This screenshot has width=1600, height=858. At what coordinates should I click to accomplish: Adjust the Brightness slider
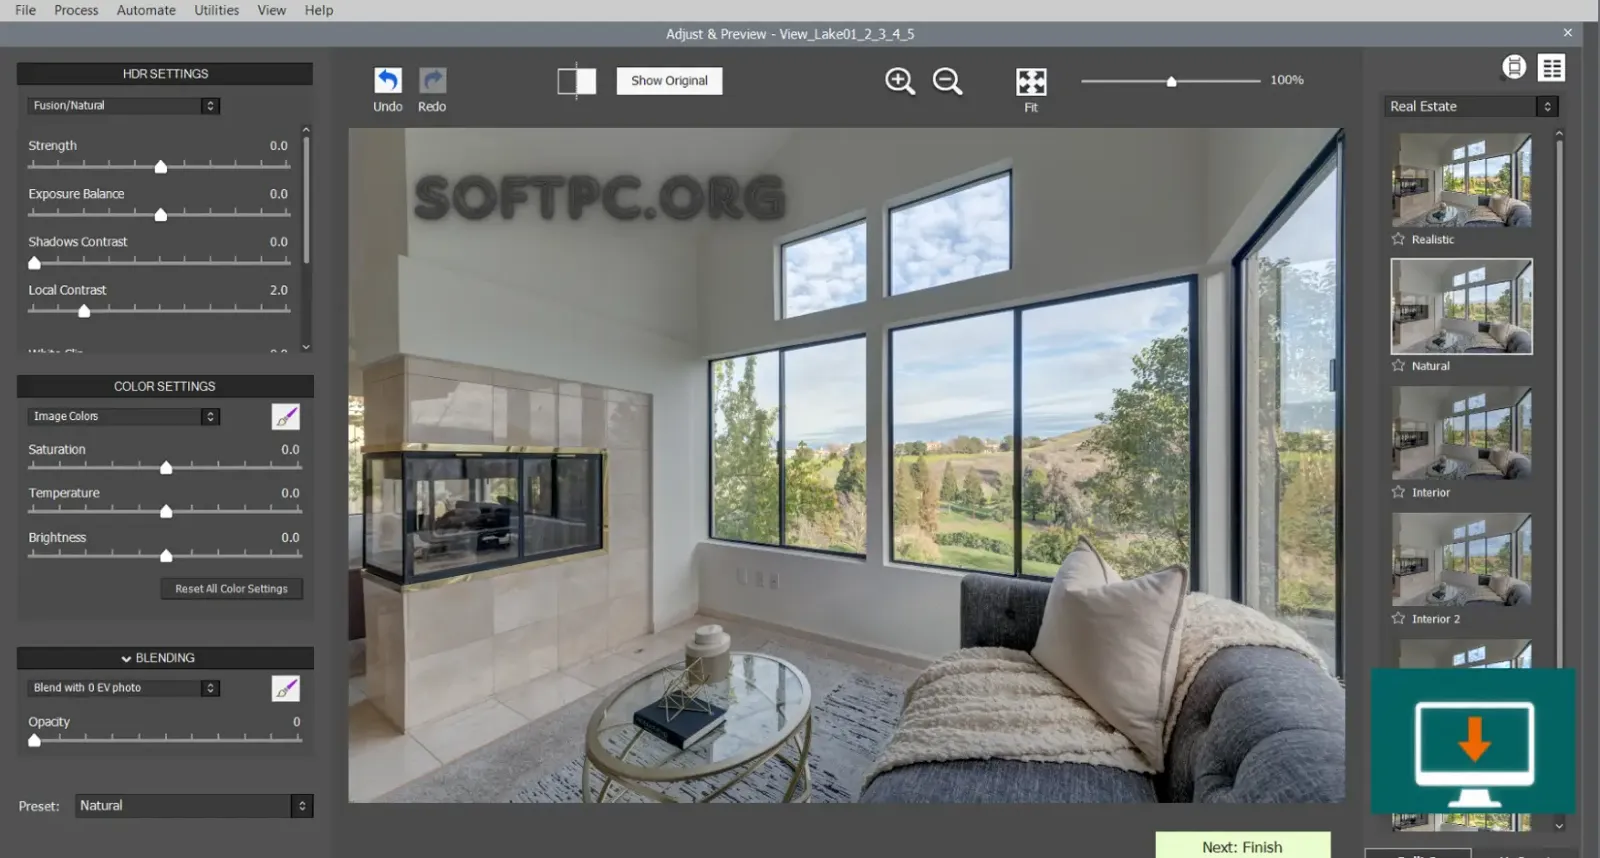point(166,555)
